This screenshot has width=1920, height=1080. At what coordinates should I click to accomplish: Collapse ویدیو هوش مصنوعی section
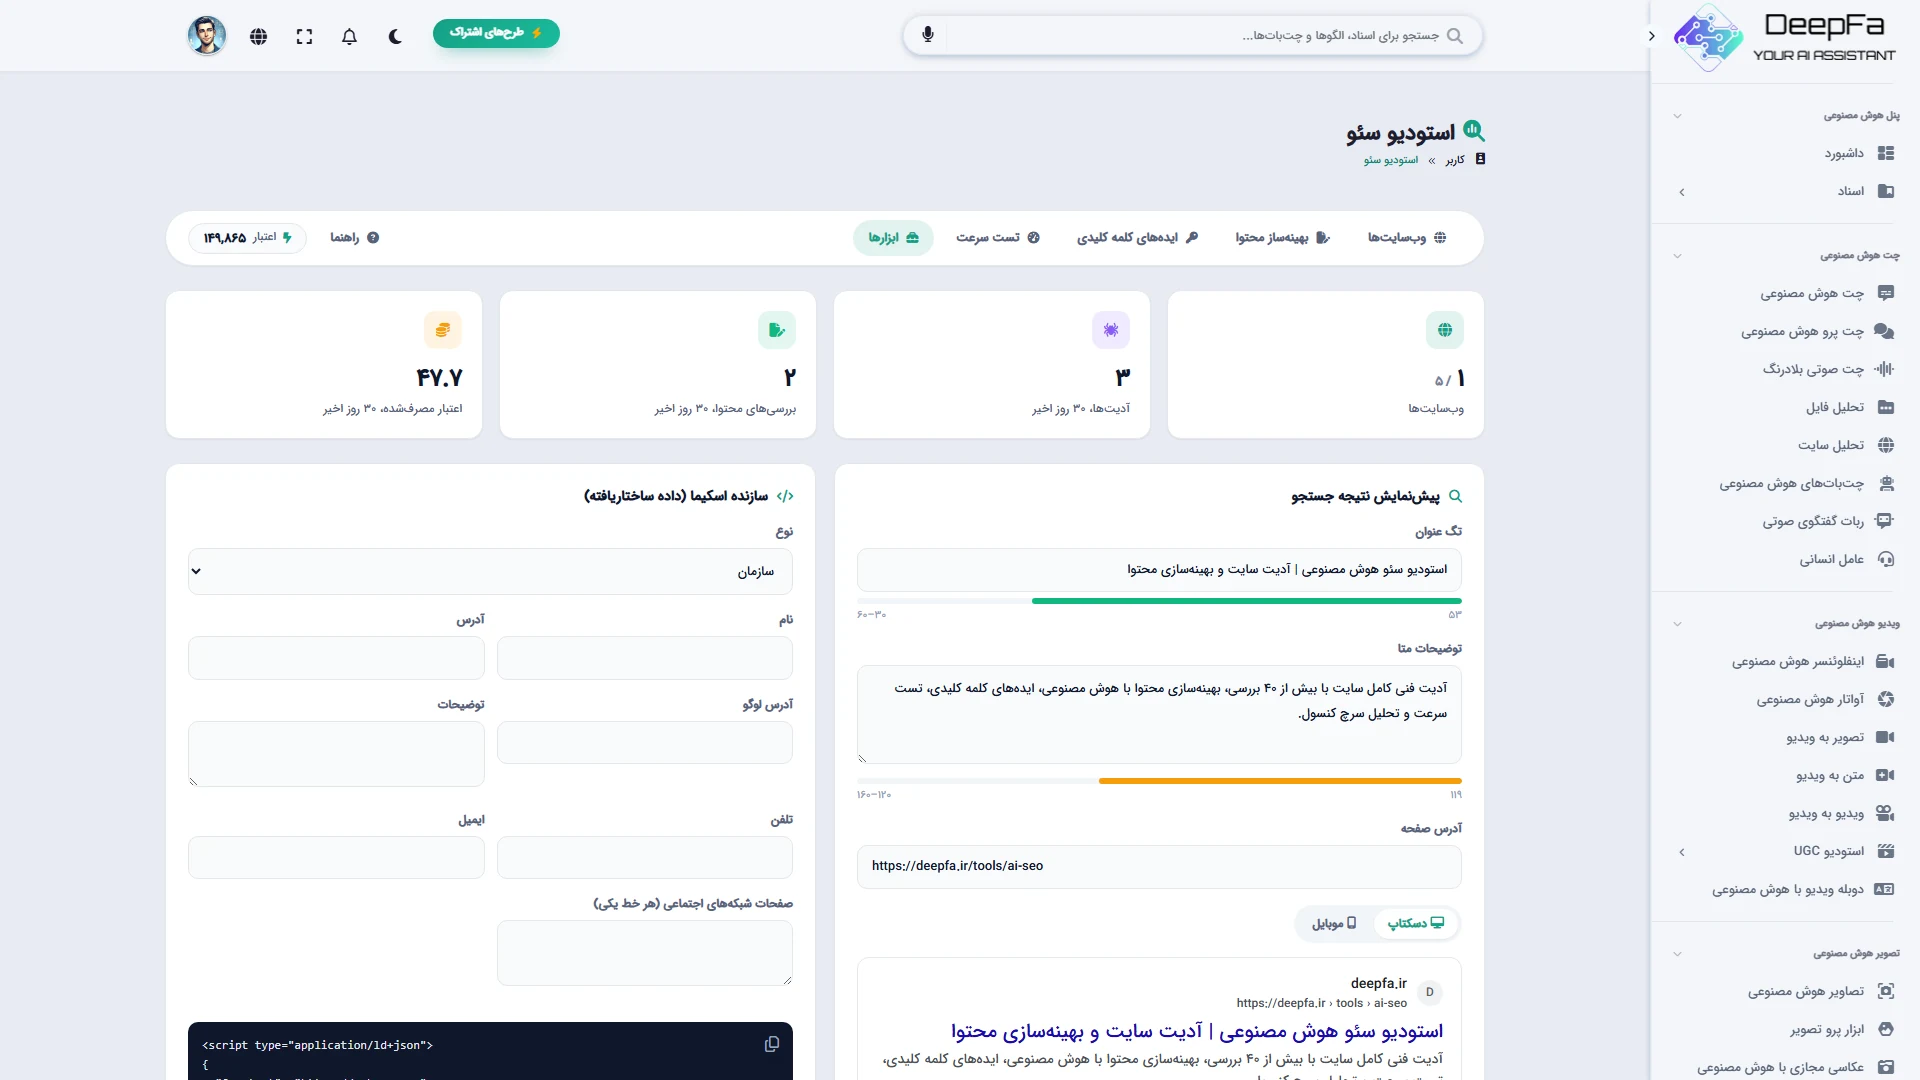(1677, 624)
